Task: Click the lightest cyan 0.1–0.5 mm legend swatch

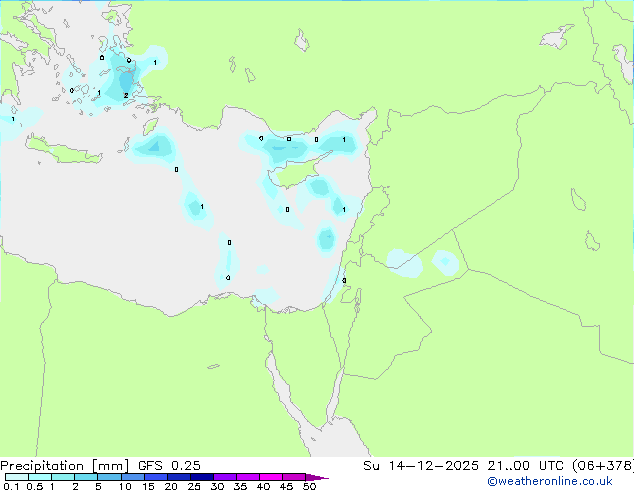Action: (17, 477)
